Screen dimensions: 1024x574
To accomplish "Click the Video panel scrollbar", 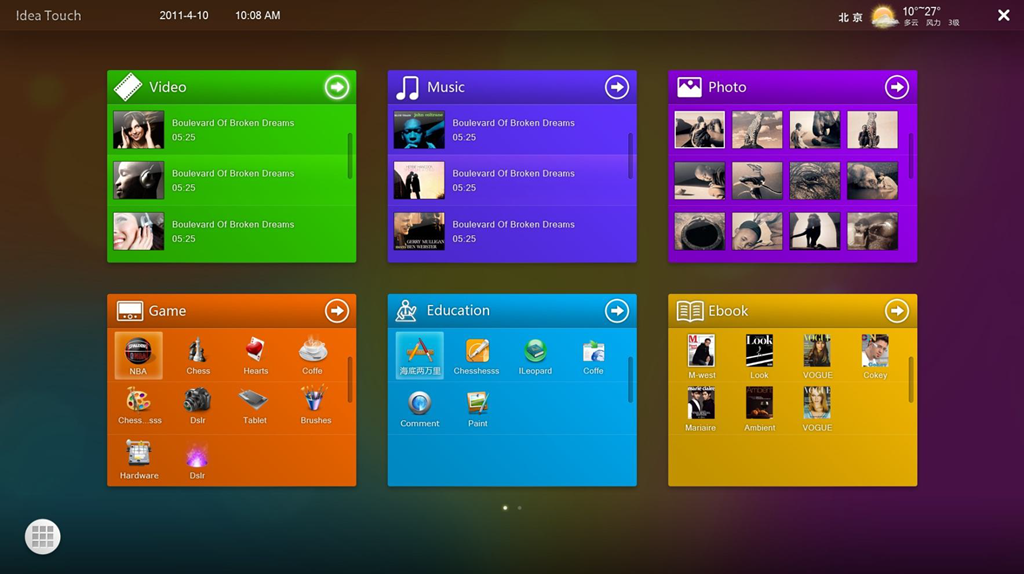I will (350, 155).
